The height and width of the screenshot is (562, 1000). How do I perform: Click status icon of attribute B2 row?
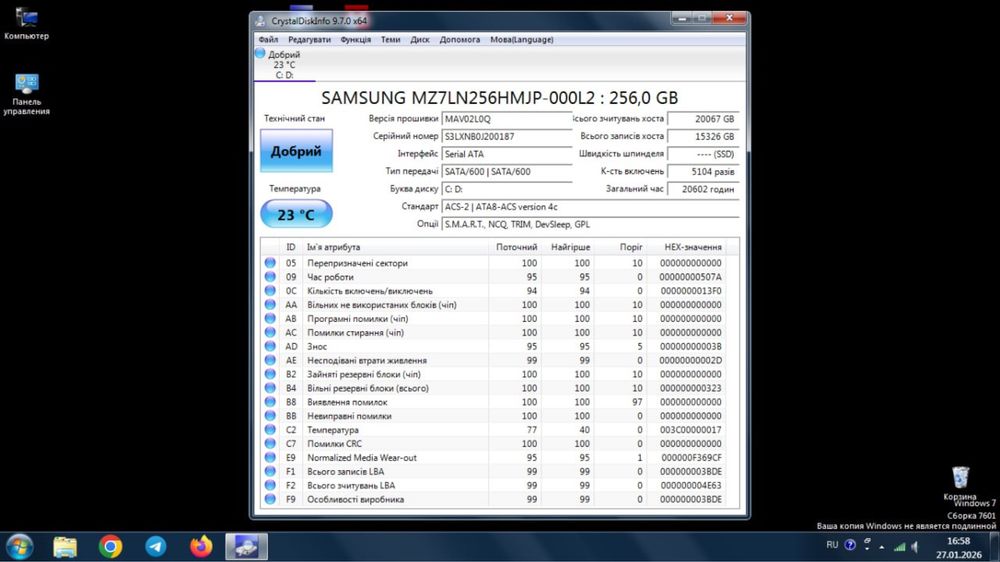tap(270, 374)
